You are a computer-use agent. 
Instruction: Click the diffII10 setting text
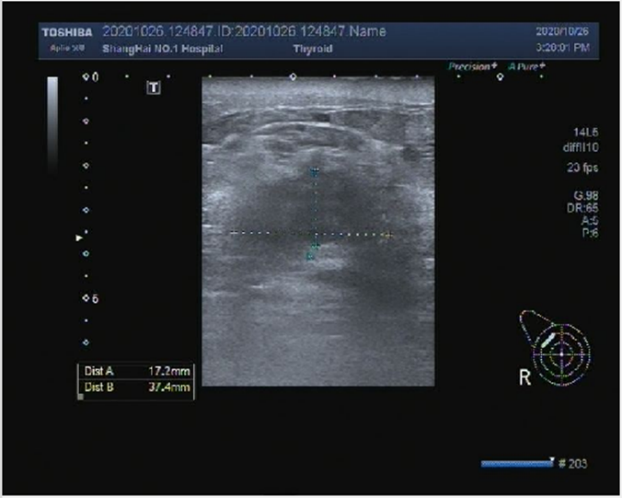pos(580,148)
